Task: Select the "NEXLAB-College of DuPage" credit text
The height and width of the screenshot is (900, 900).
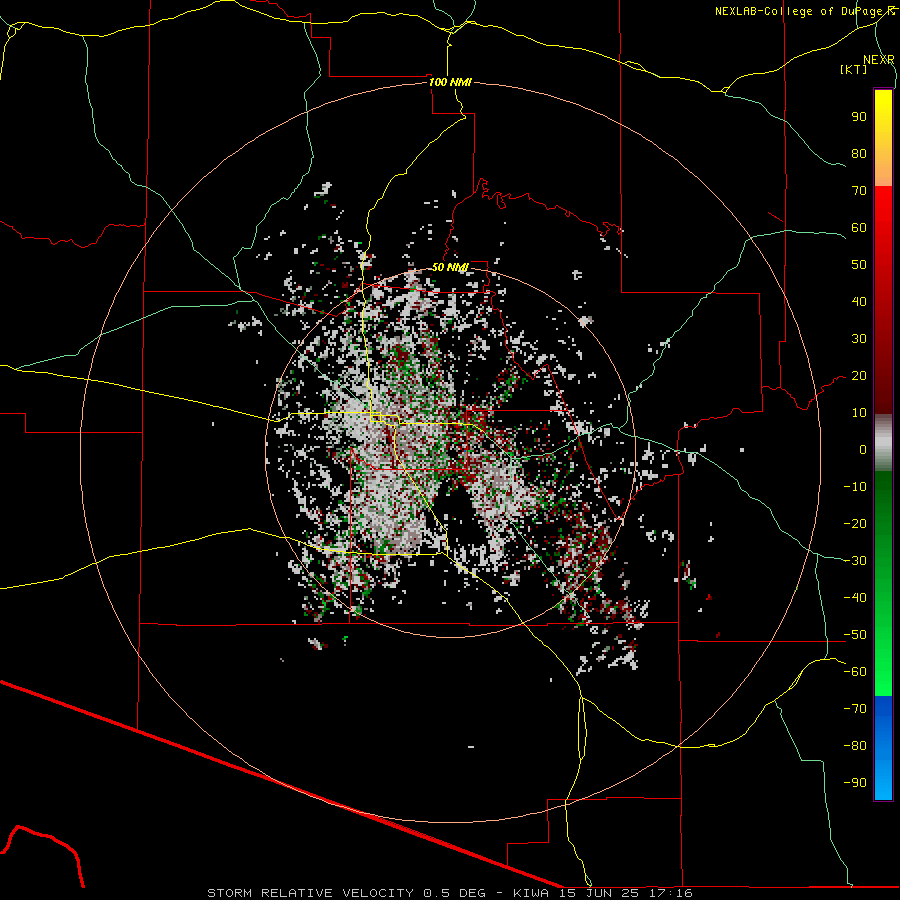Action: (x=798, y=11)
